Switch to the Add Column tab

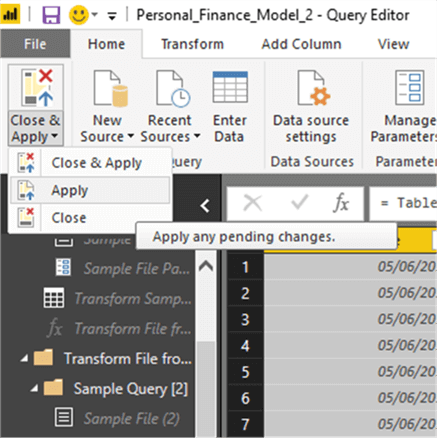[x=301, y=44]
